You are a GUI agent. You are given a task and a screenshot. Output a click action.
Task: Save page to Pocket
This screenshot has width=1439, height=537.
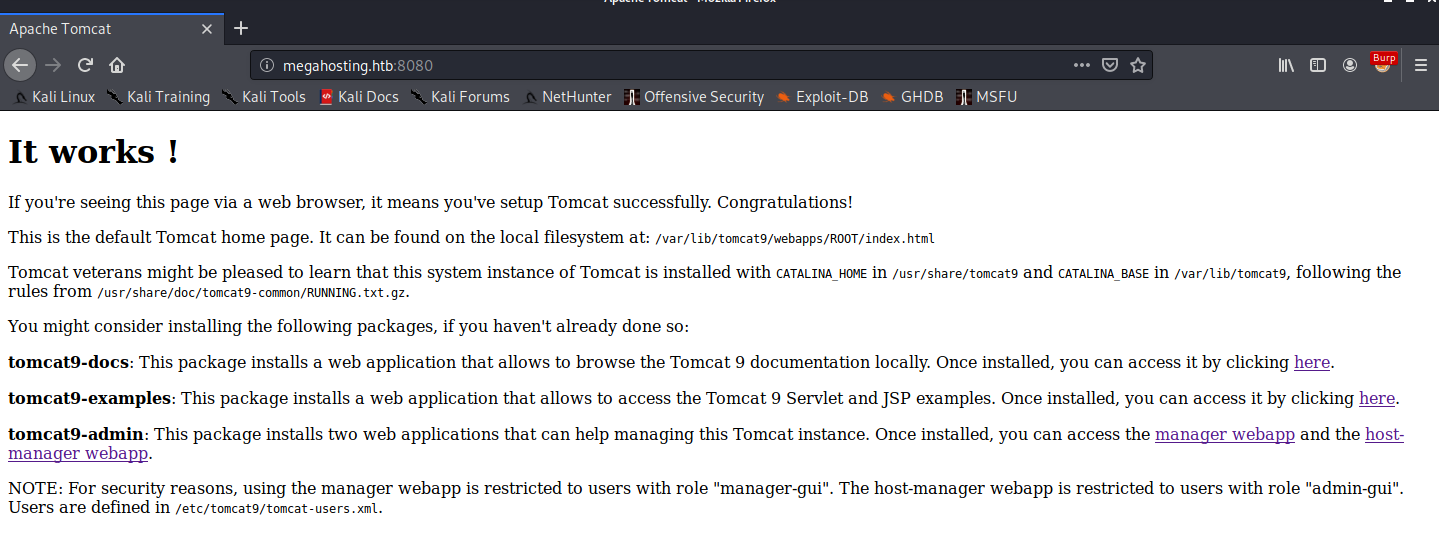1109,65
